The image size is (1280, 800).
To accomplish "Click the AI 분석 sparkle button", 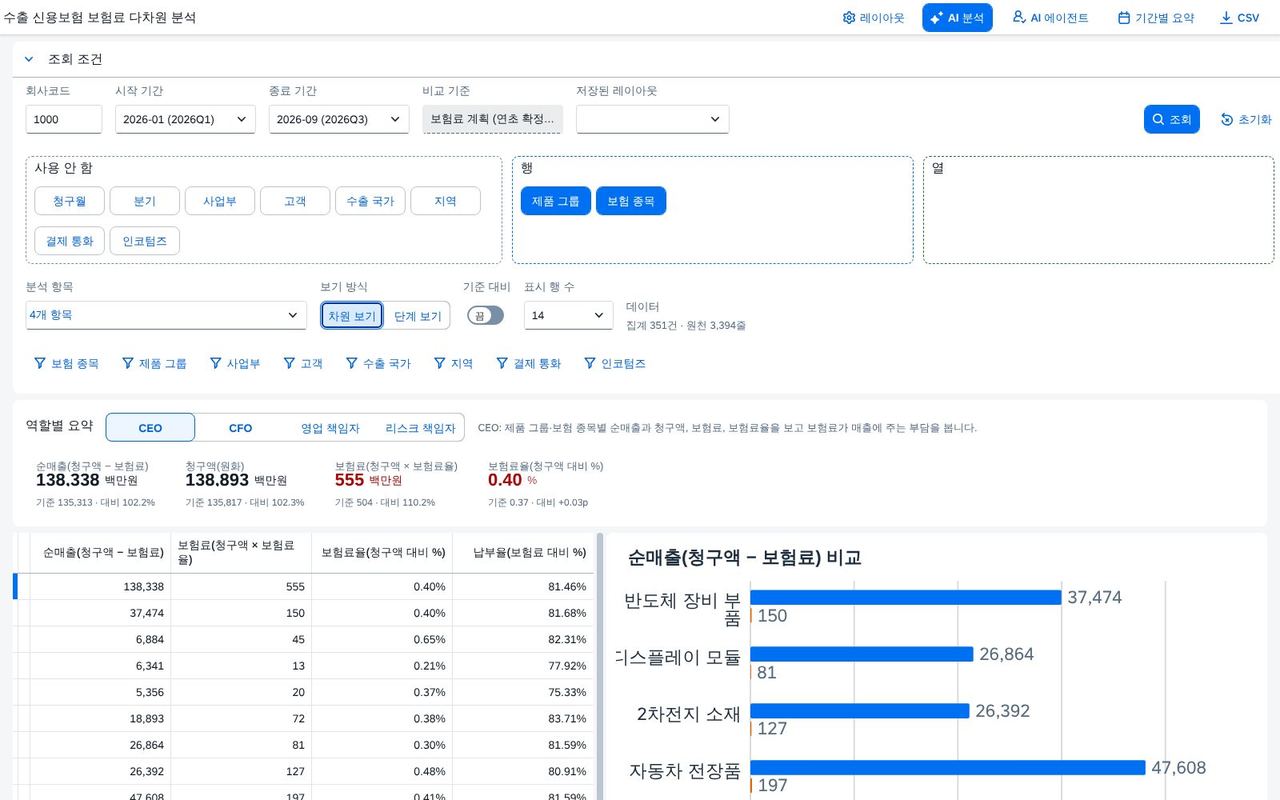I will (x=957, y=18).
